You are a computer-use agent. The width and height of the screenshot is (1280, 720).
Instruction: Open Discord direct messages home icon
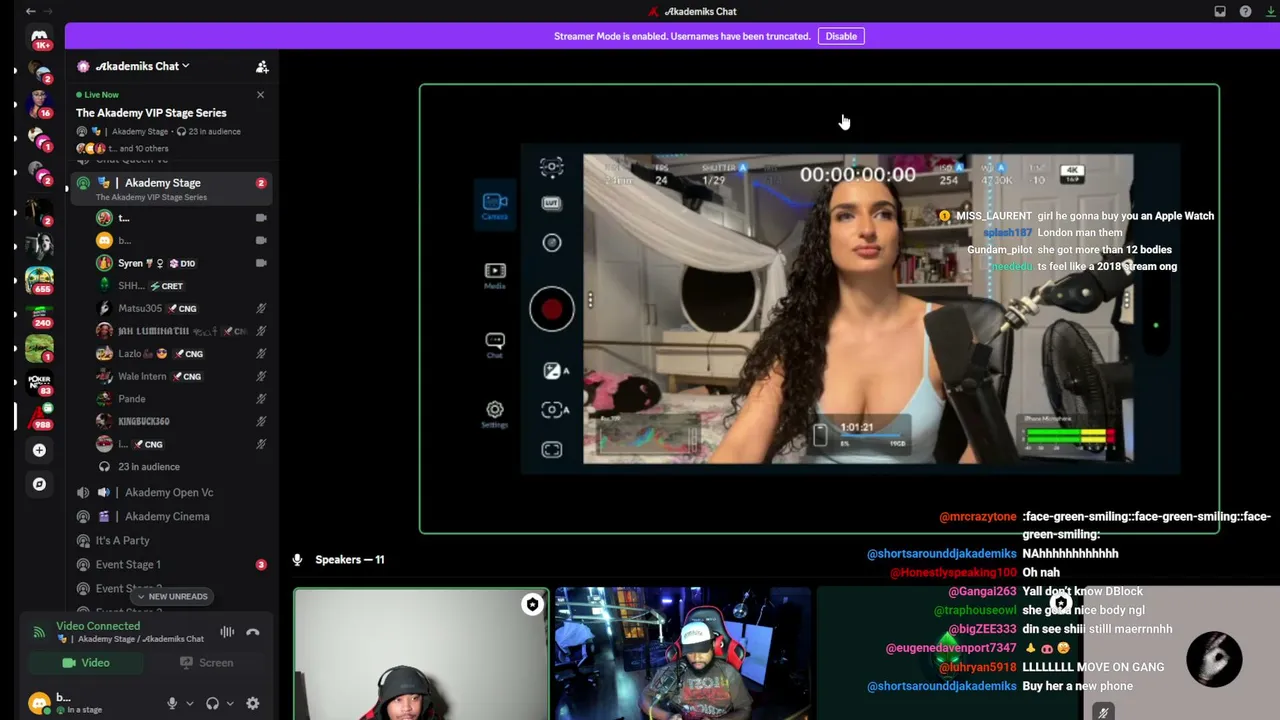click(39, 37)
